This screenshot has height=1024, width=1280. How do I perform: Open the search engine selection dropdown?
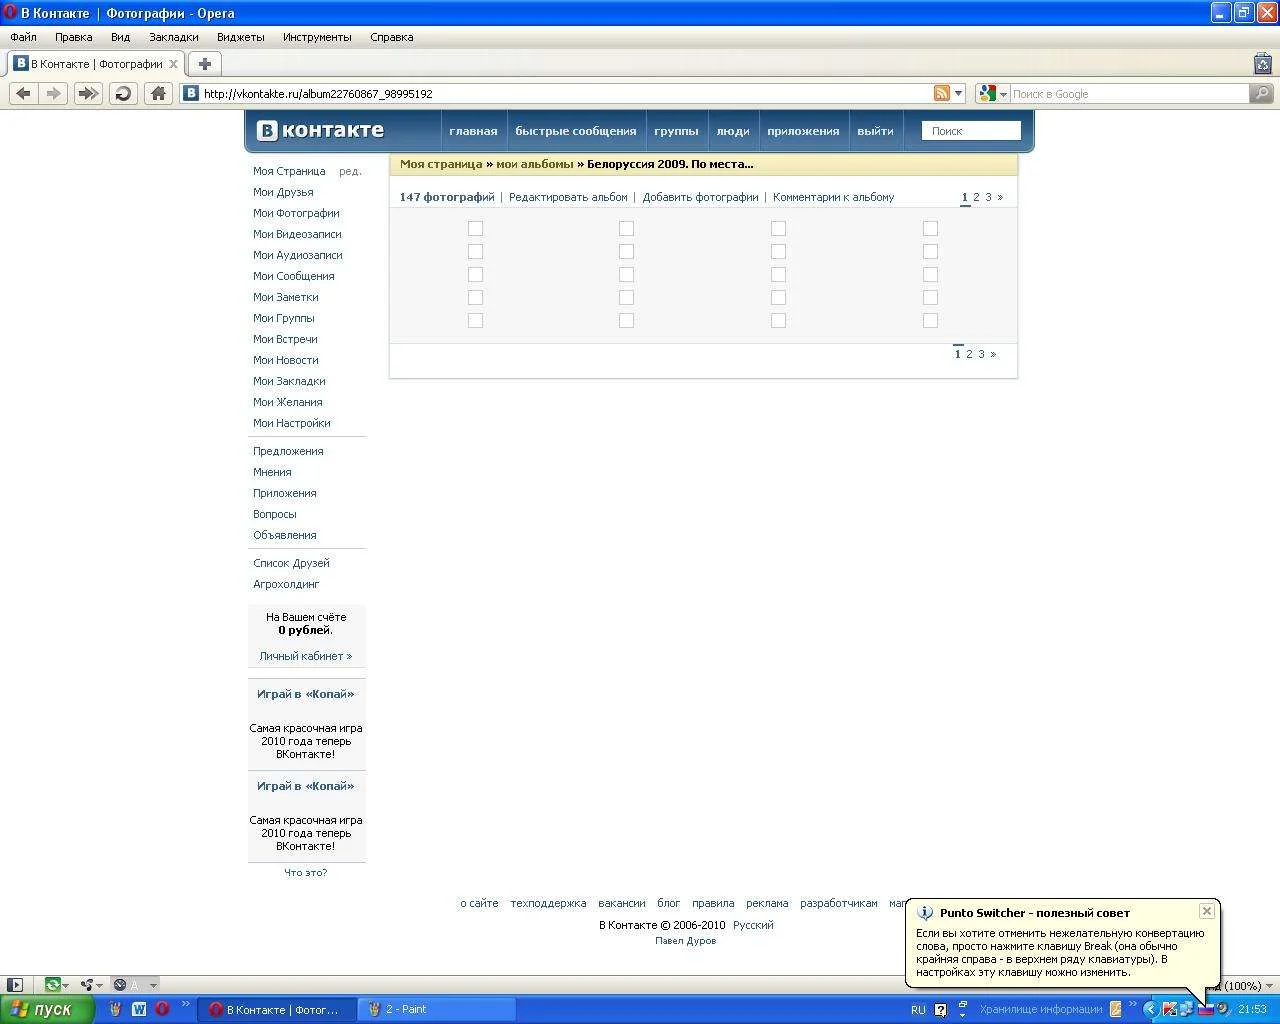(1003, 93)
